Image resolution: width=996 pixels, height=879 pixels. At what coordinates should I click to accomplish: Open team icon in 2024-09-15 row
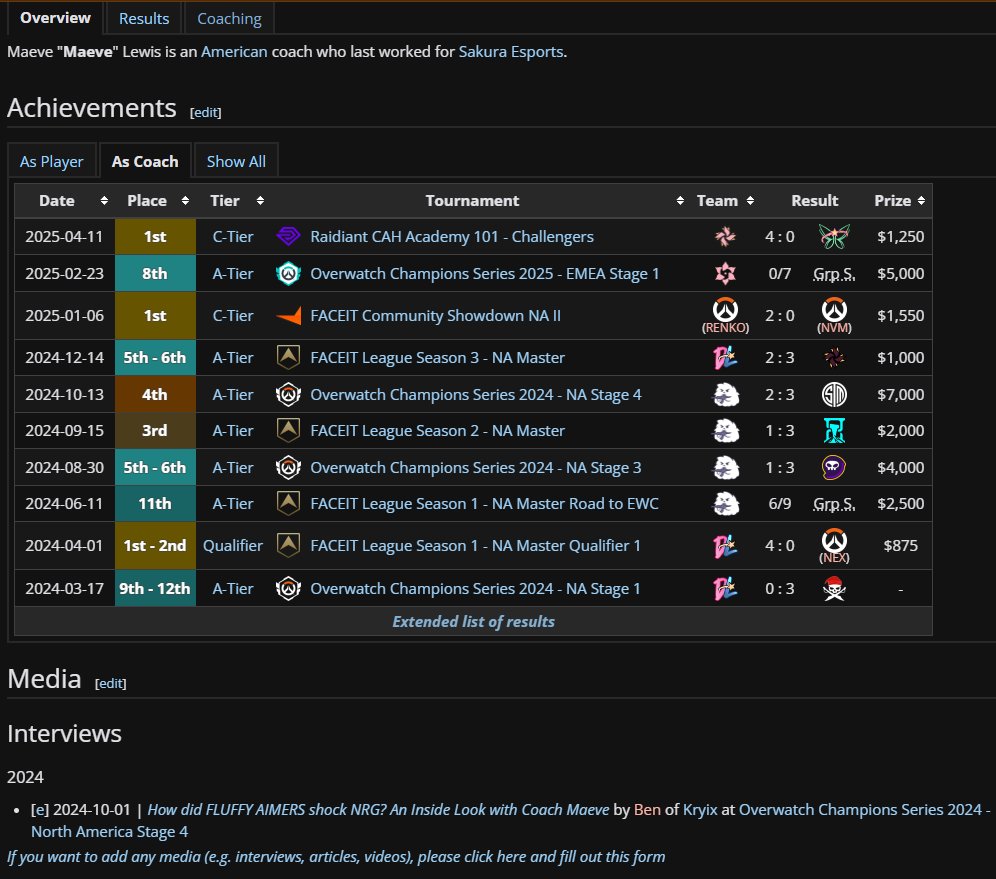pos(725,431)
